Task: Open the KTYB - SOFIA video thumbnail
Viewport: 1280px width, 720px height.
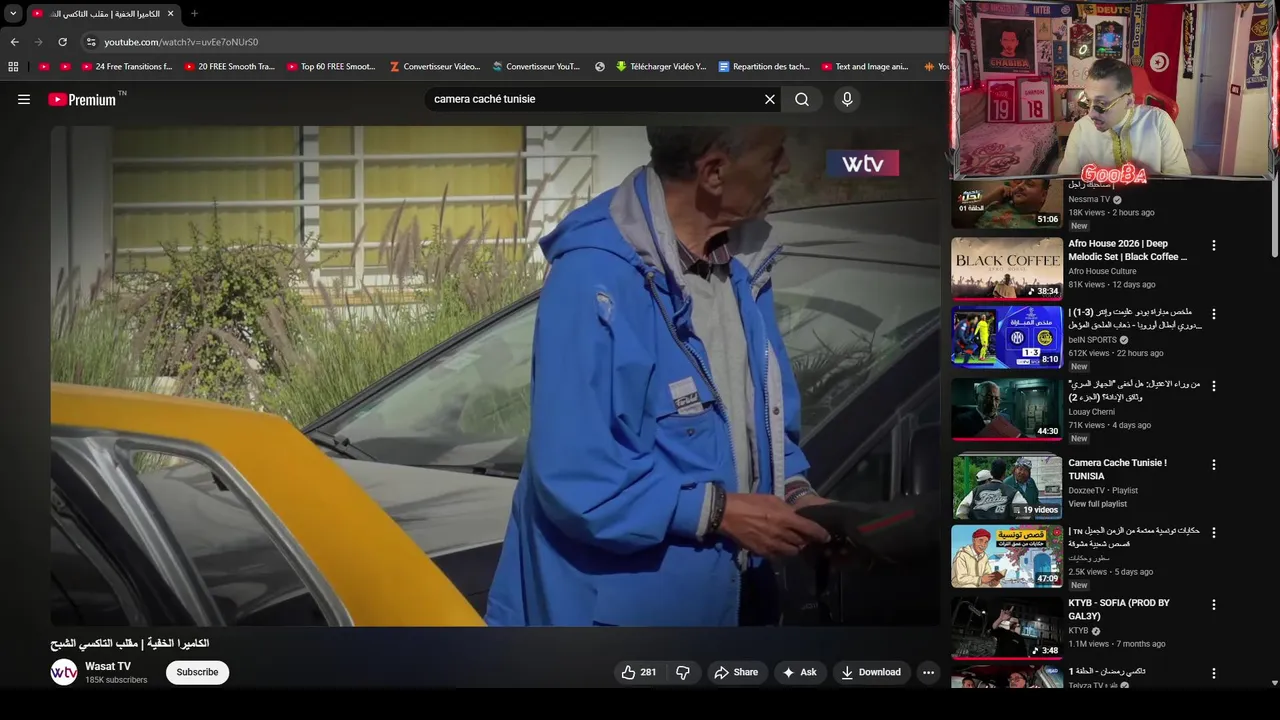Action: point(1007,627)
